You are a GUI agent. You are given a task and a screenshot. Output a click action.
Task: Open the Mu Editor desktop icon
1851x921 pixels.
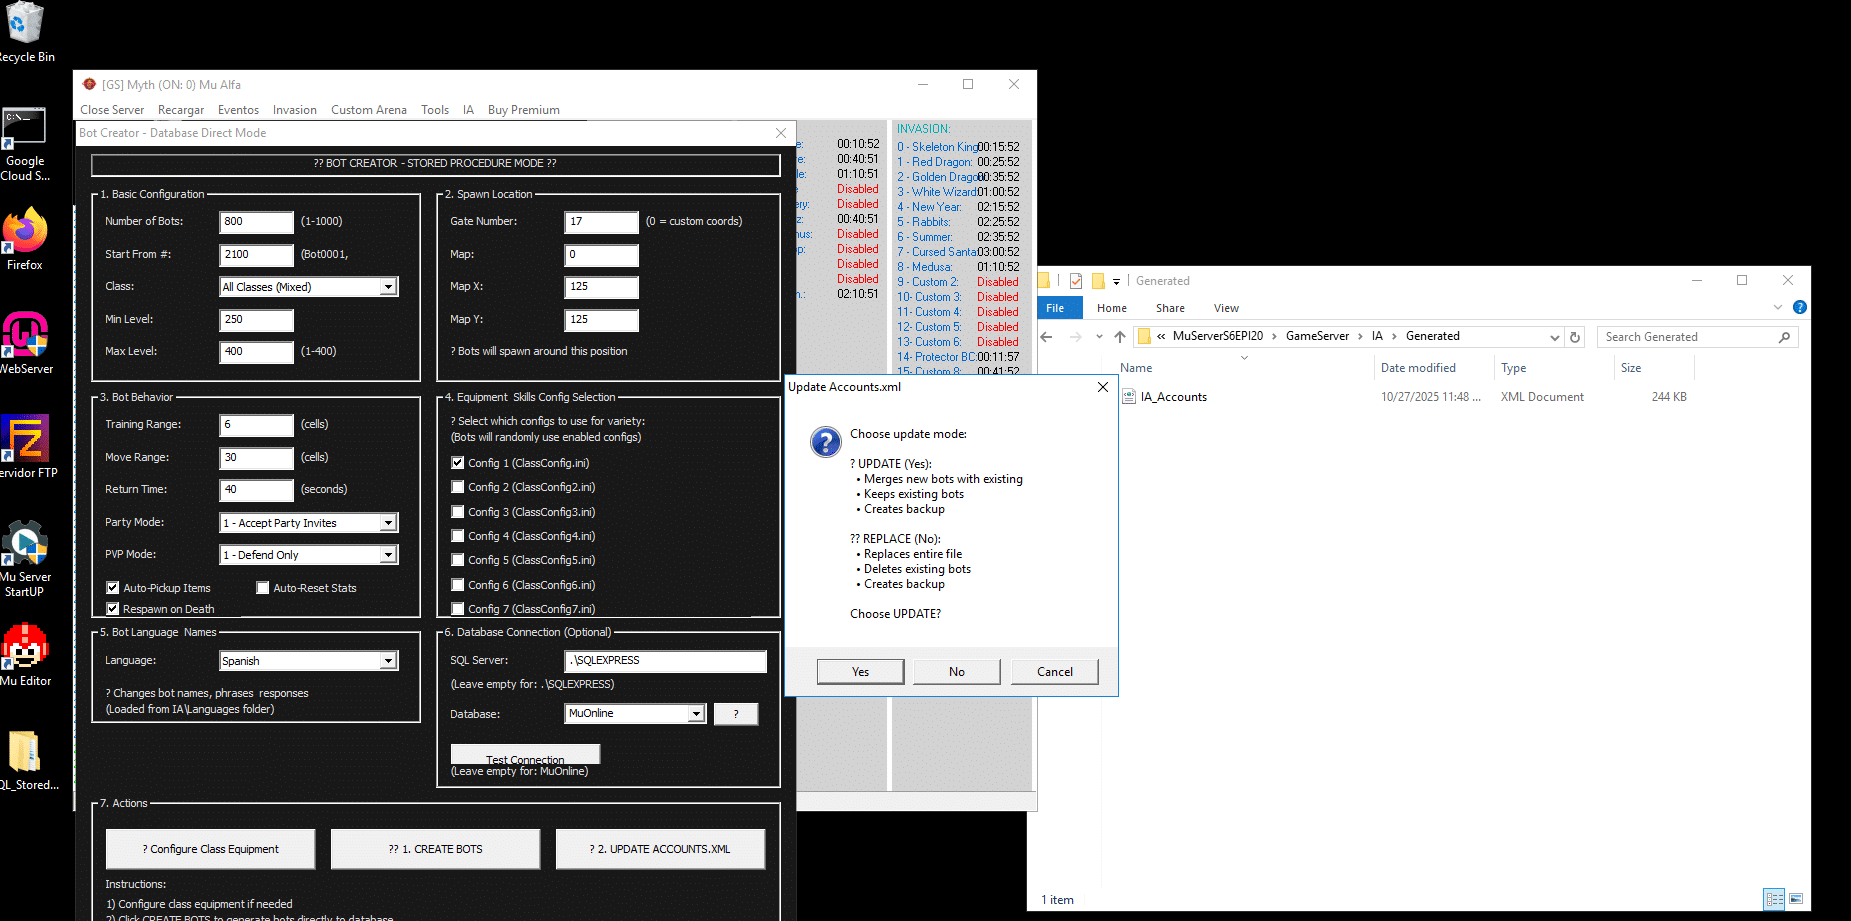click(25, 652)
